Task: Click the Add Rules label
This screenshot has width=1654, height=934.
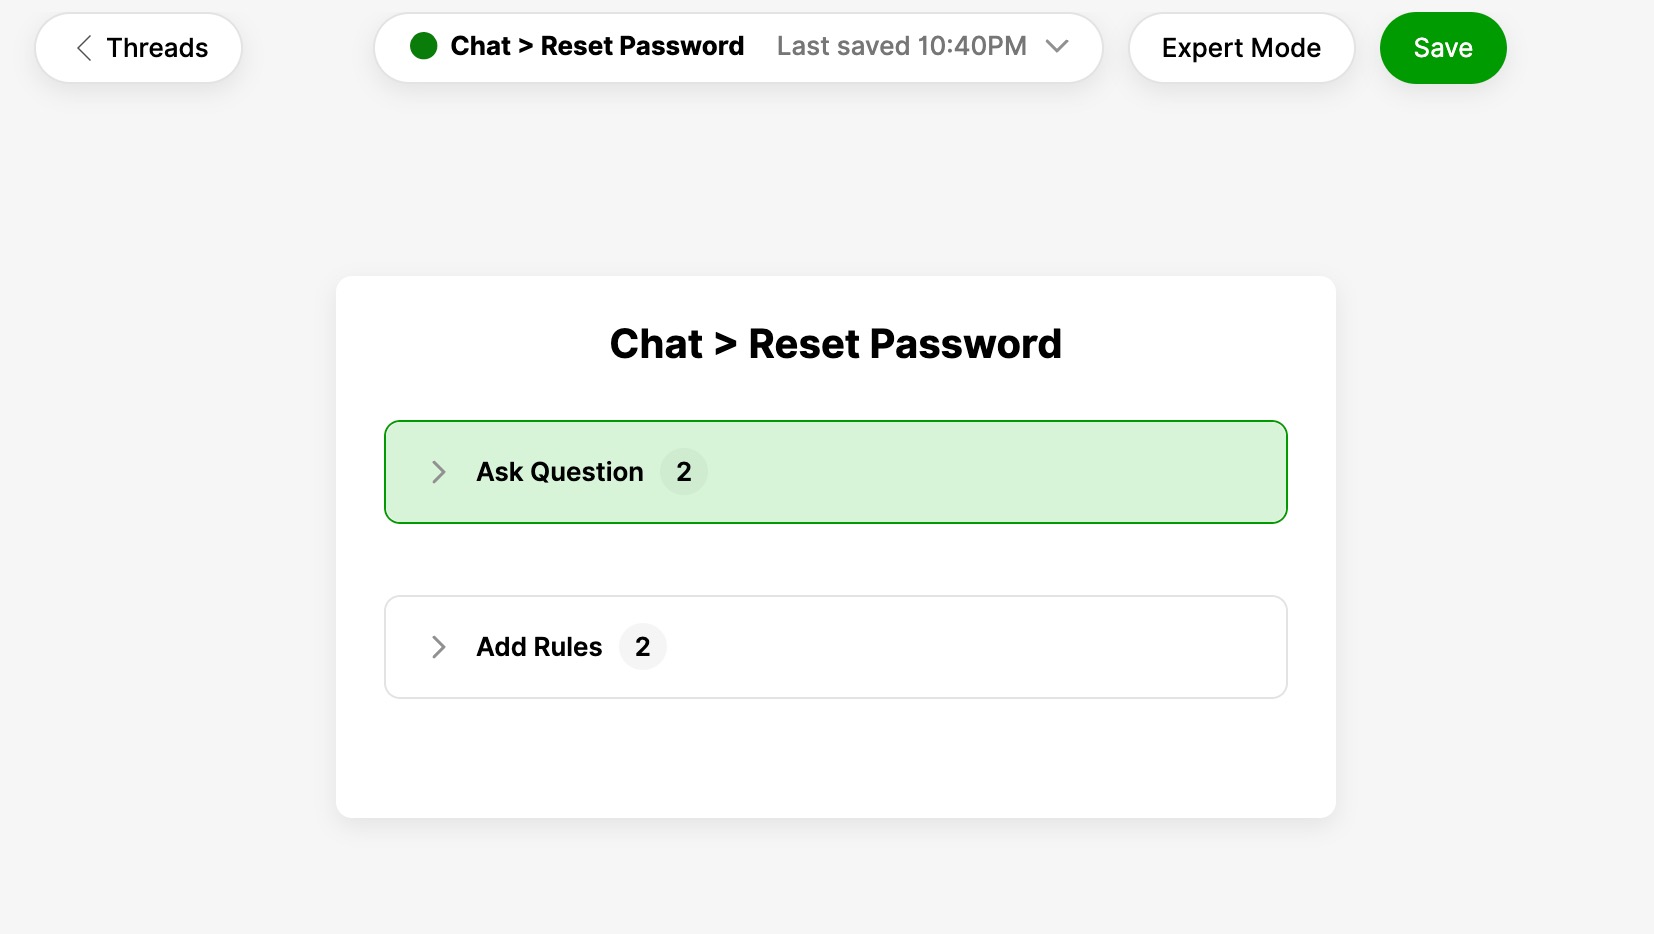Action: tap(539, 647)
